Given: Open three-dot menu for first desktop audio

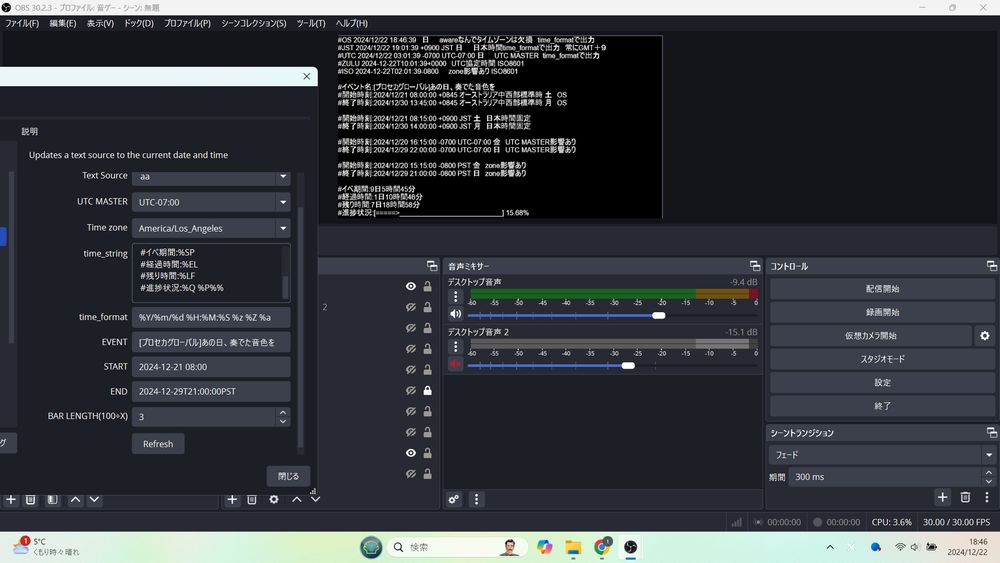Looking at the screenshot, I should tap(456, 297).
